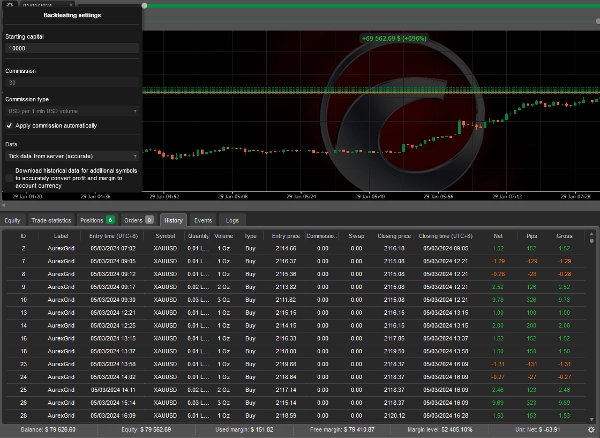Click the Commission value field

72,83
